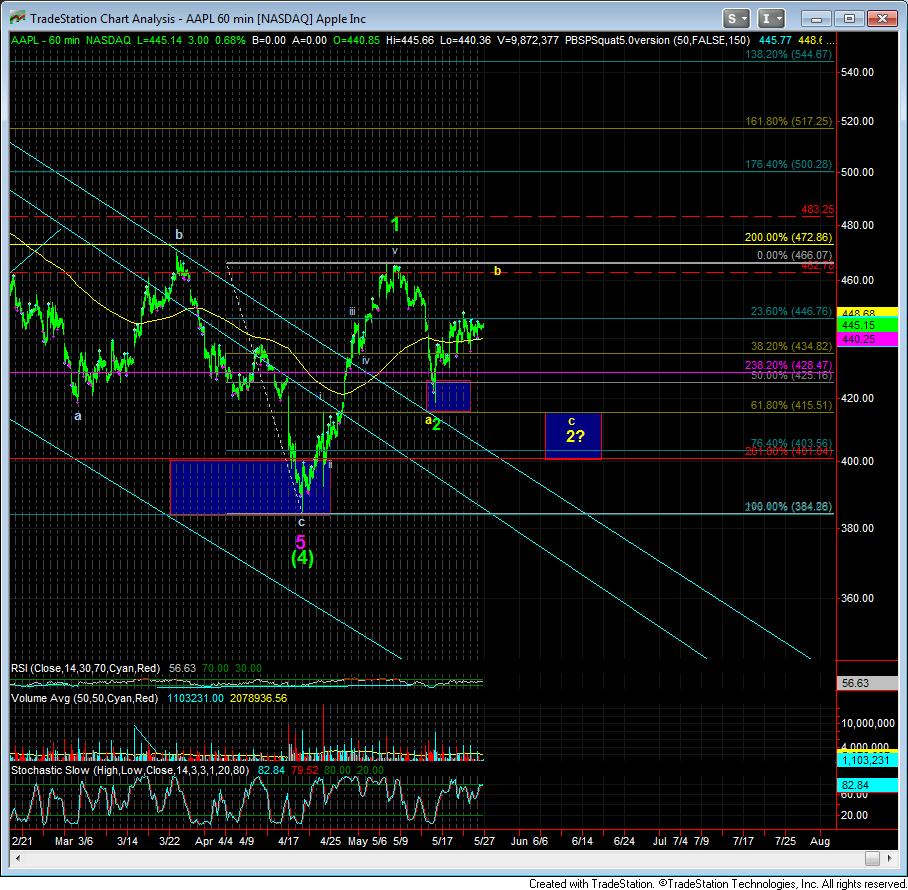Click the 0.00% (466.07) retracement label

pos(794,255)
